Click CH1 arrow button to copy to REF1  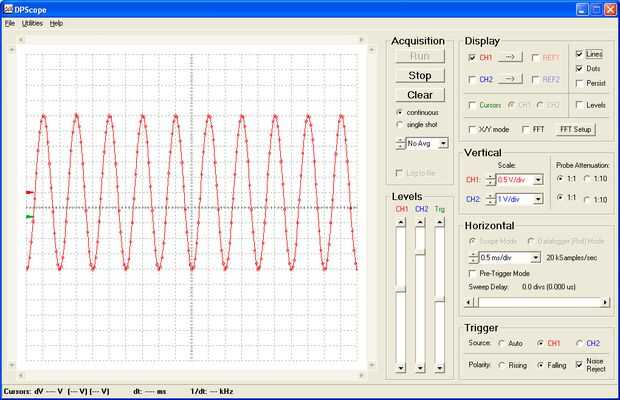click(x=510, y=57)
